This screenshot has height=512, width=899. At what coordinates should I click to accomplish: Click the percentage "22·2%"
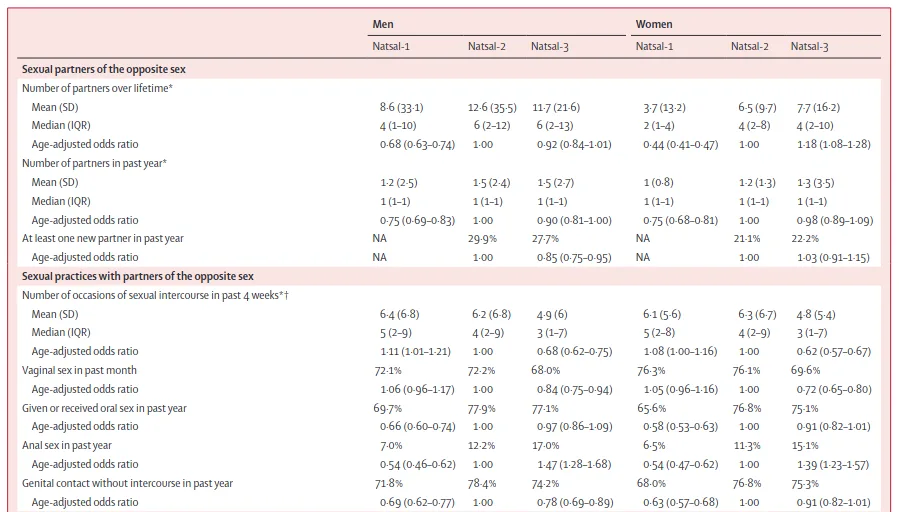(x=805, y=239)
